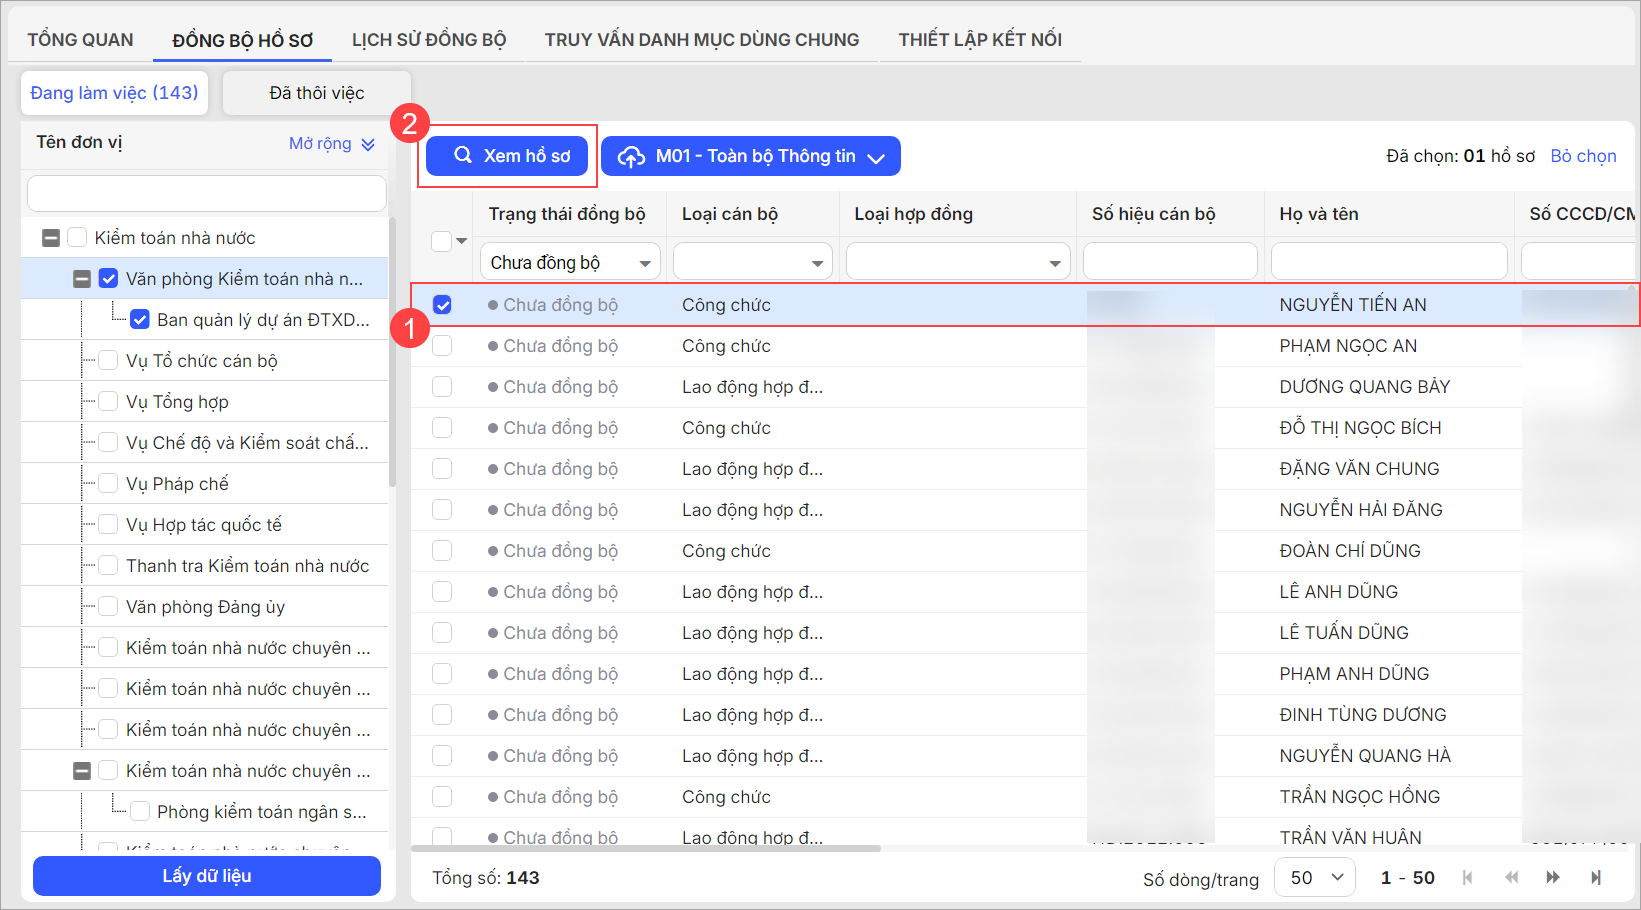1641x910 pixels.
Task: Open the rows per page dropdown
Action: 1315,877
